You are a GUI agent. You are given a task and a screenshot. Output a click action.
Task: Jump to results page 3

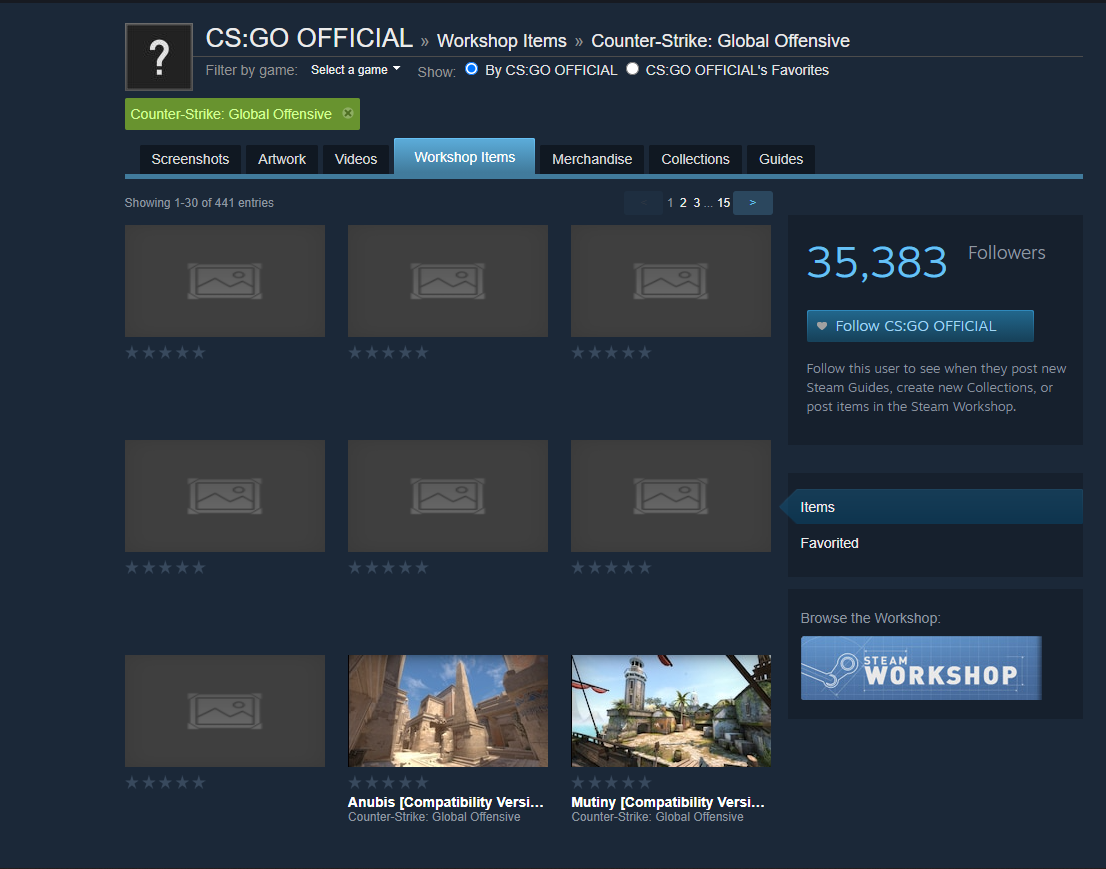click(x=697, y=202)
